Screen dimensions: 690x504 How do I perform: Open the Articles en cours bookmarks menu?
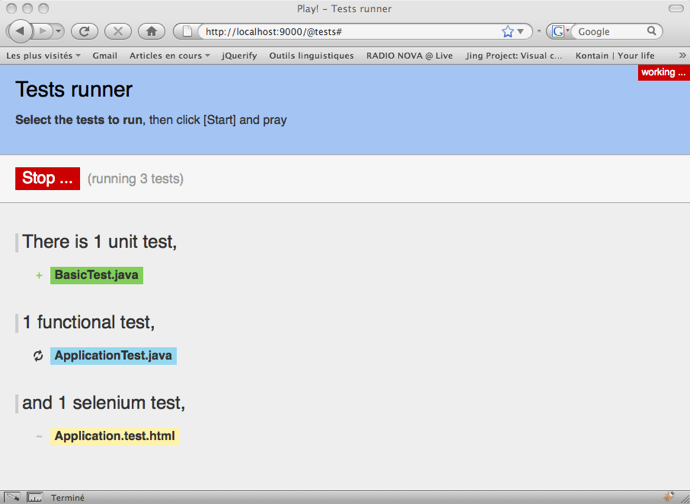tap(169, 56)
